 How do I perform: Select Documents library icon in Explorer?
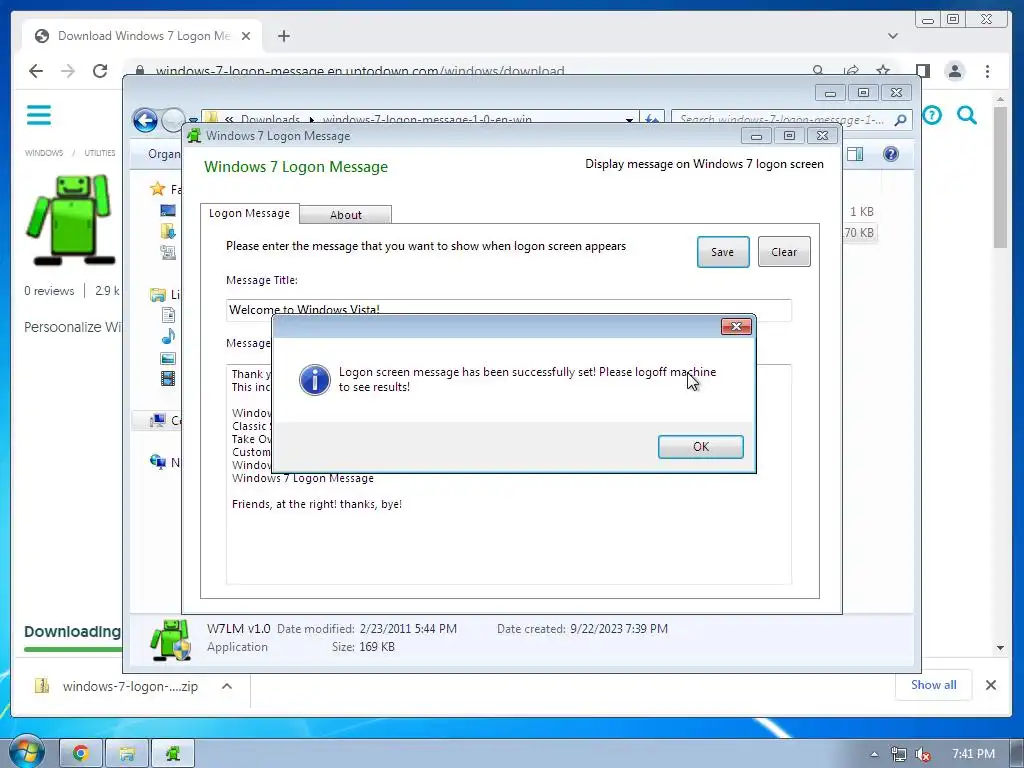168,315
